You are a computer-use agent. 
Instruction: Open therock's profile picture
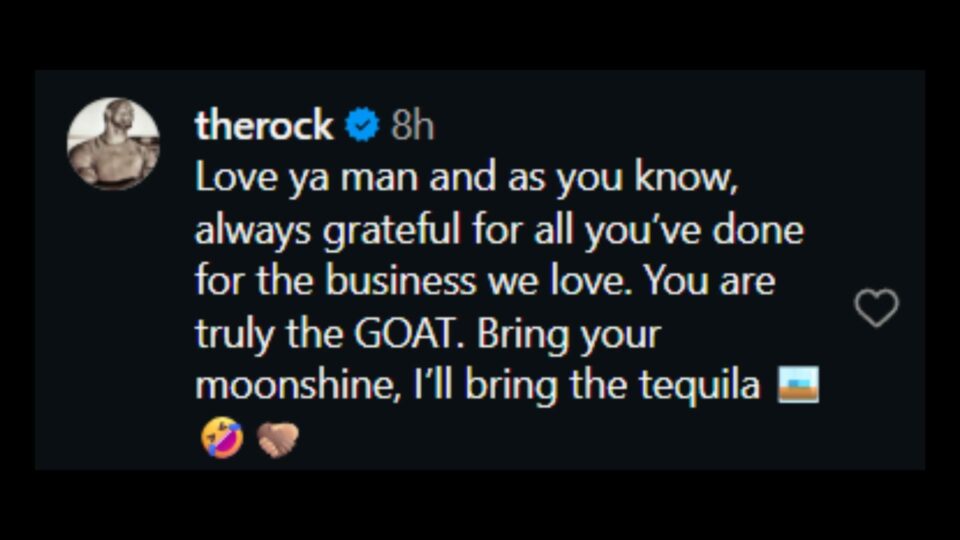coord(113,144)
